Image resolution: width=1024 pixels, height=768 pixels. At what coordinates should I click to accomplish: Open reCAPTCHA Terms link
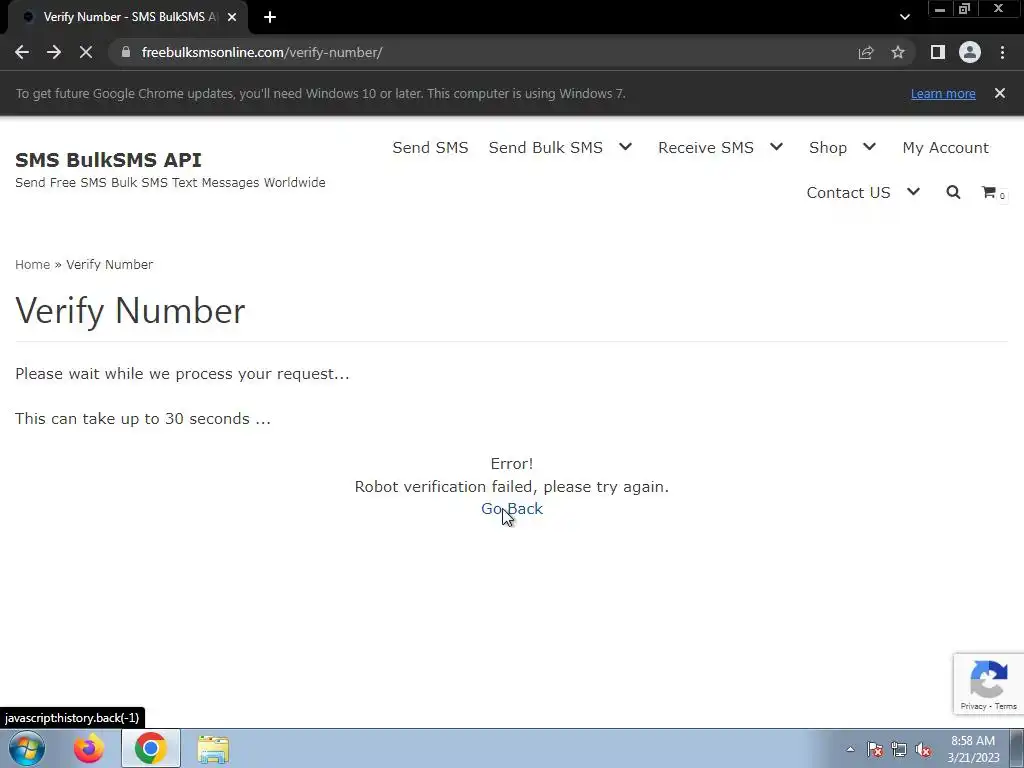(x=1006, y=706)
